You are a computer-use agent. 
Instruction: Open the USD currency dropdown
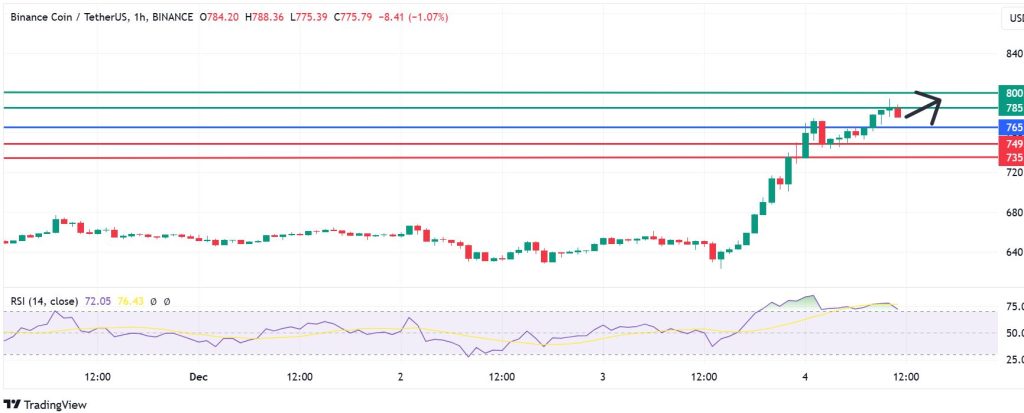1011,19
